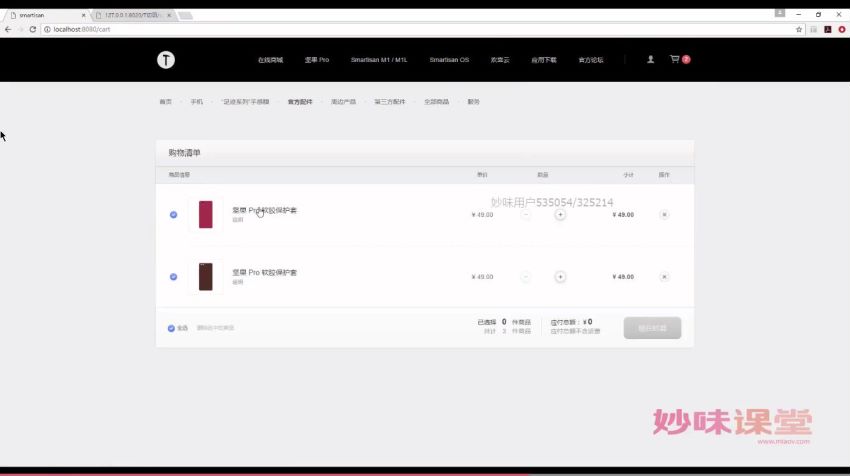850x476 pixels.
Task: Open 服务 in the sub navigation
Action: pos(473,102)
